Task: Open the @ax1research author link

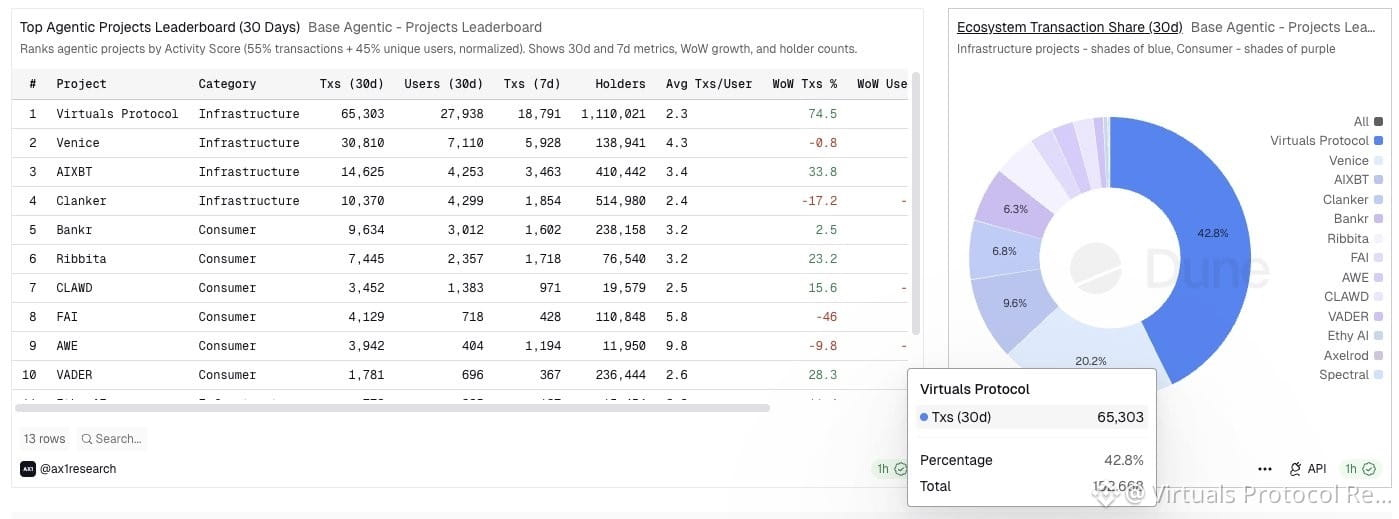Action: [x=78, y=469]
